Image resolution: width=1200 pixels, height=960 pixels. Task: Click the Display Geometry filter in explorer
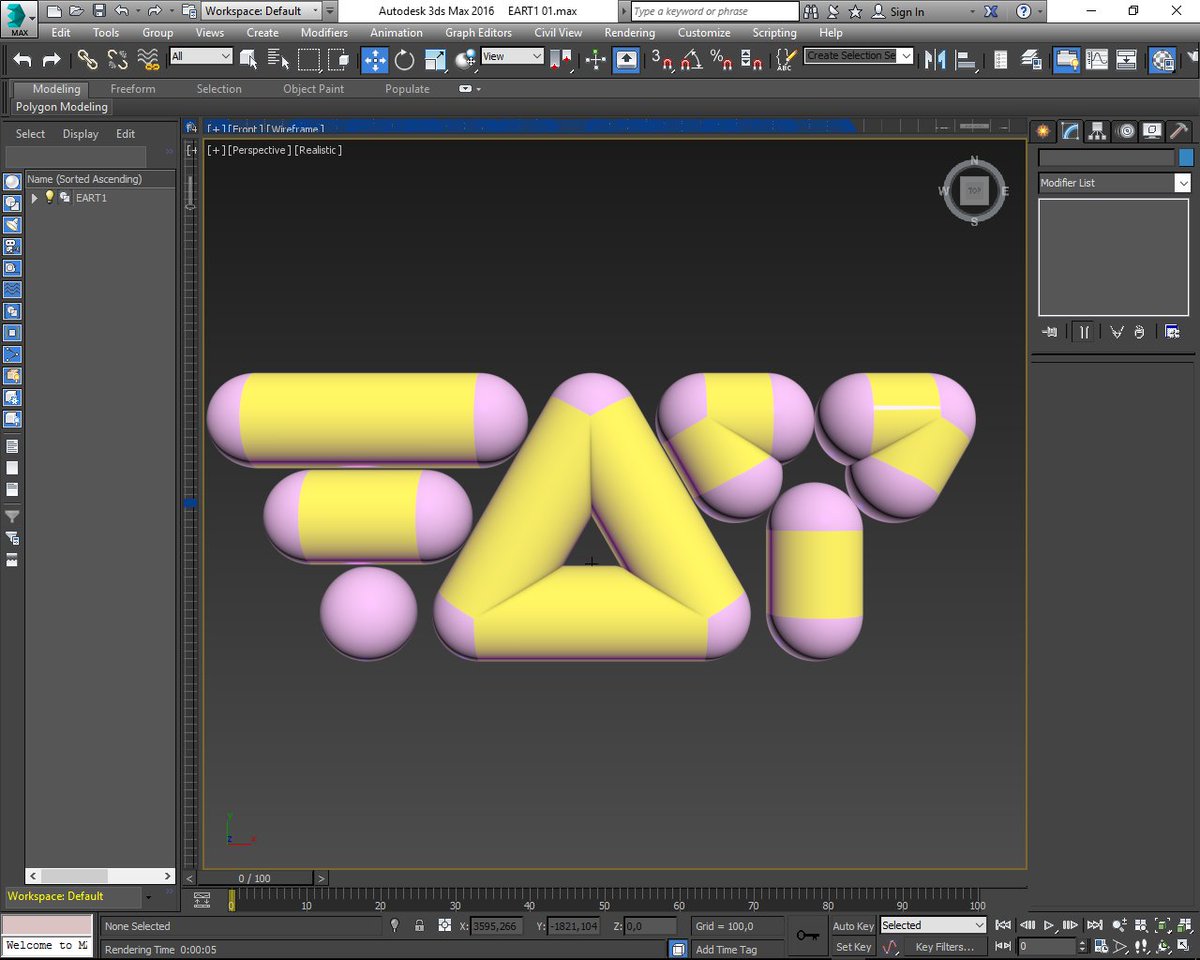[12, 182]
